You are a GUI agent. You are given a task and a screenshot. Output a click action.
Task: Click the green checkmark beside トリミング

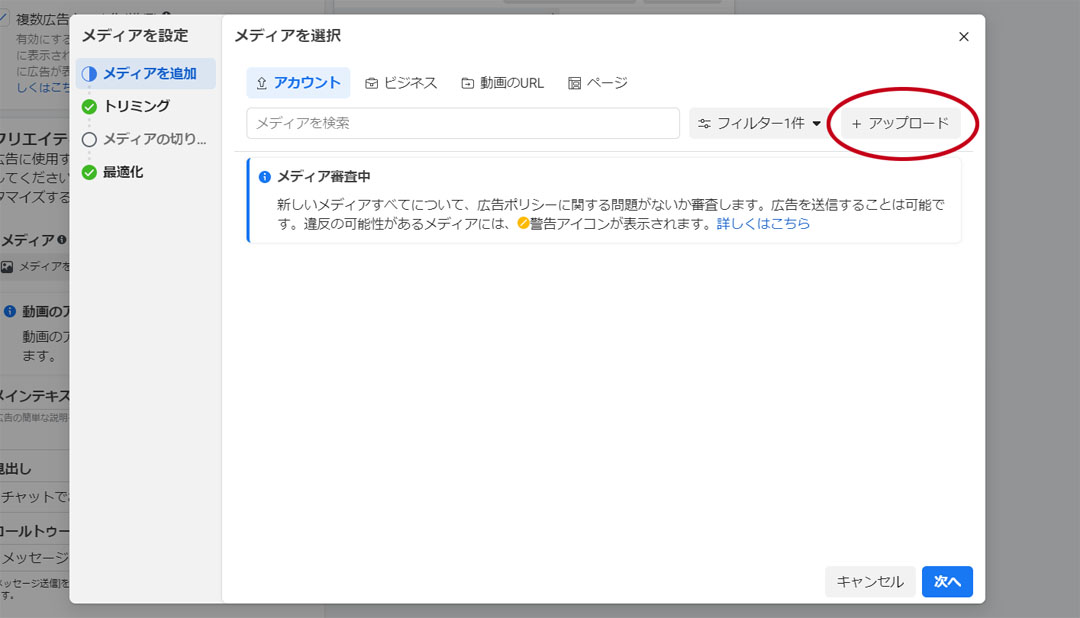point(89,106)
